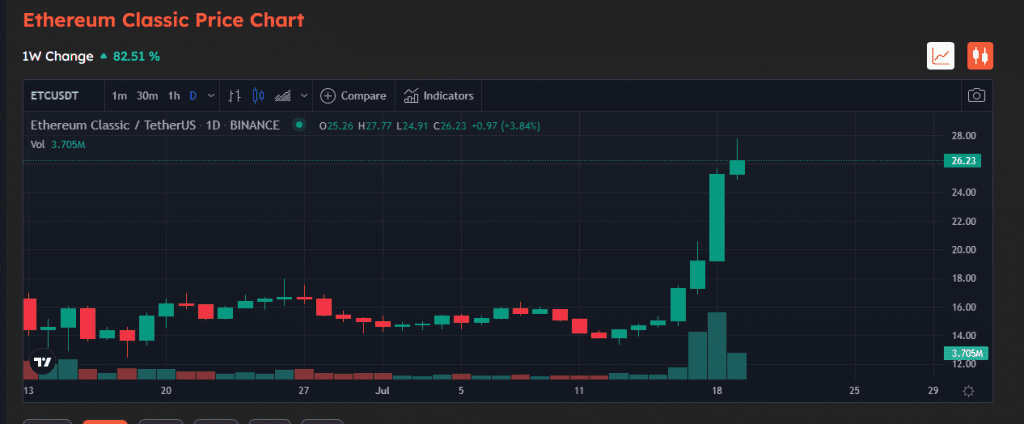Click the 26.23 current price label

963,161
